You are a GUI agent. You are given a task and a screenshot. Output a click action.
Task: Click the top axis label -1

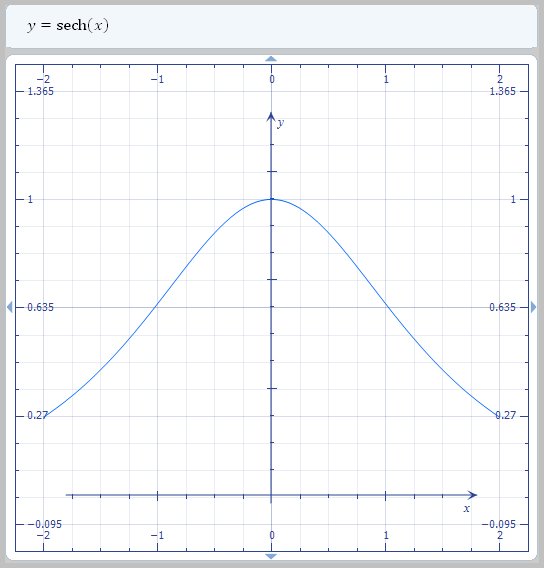click(x=158, y=79)
